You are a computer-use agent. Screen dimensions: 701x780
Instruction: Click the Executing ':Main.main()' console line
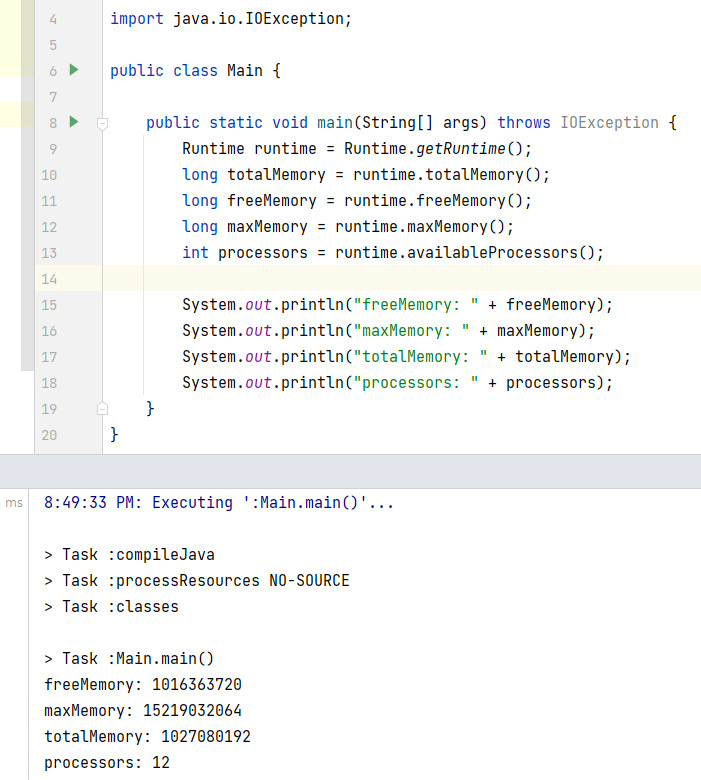(x=219, y=503)
